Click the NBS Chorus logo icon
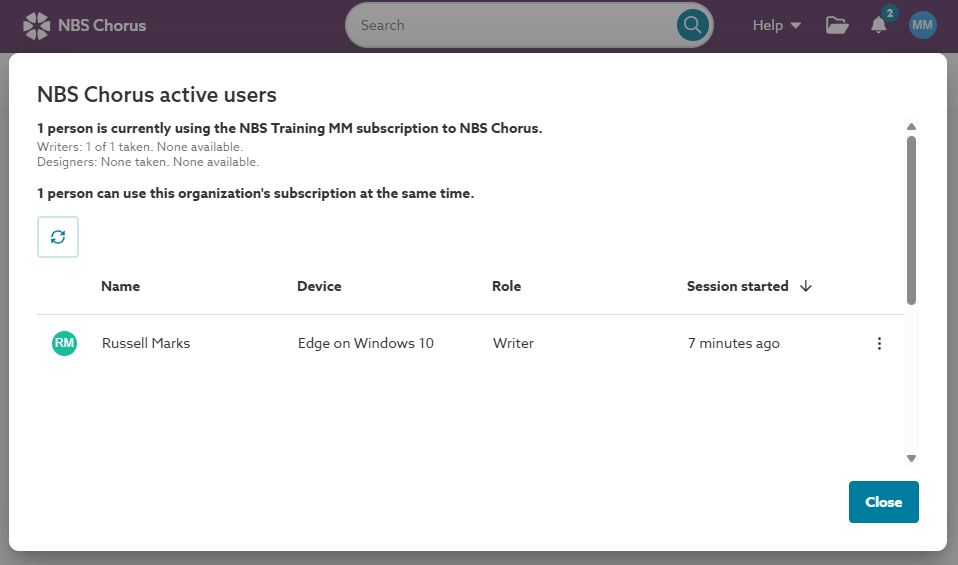 click(x=36, y=26)
